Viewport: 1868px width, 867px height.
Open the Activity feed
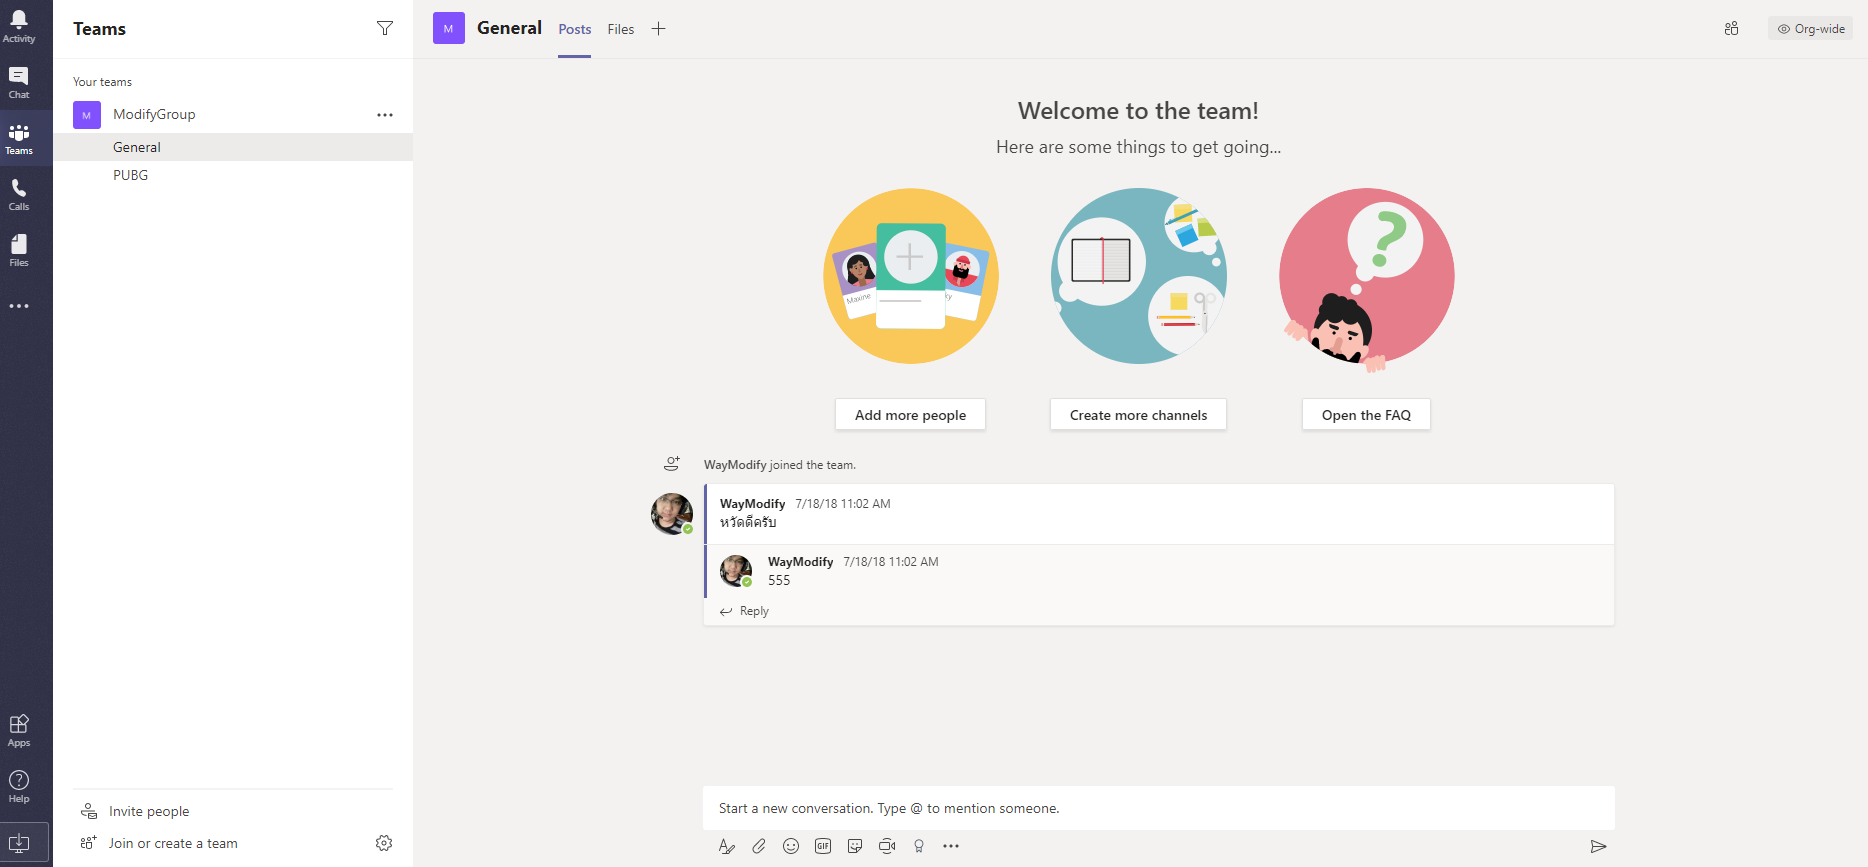[19, 27]
